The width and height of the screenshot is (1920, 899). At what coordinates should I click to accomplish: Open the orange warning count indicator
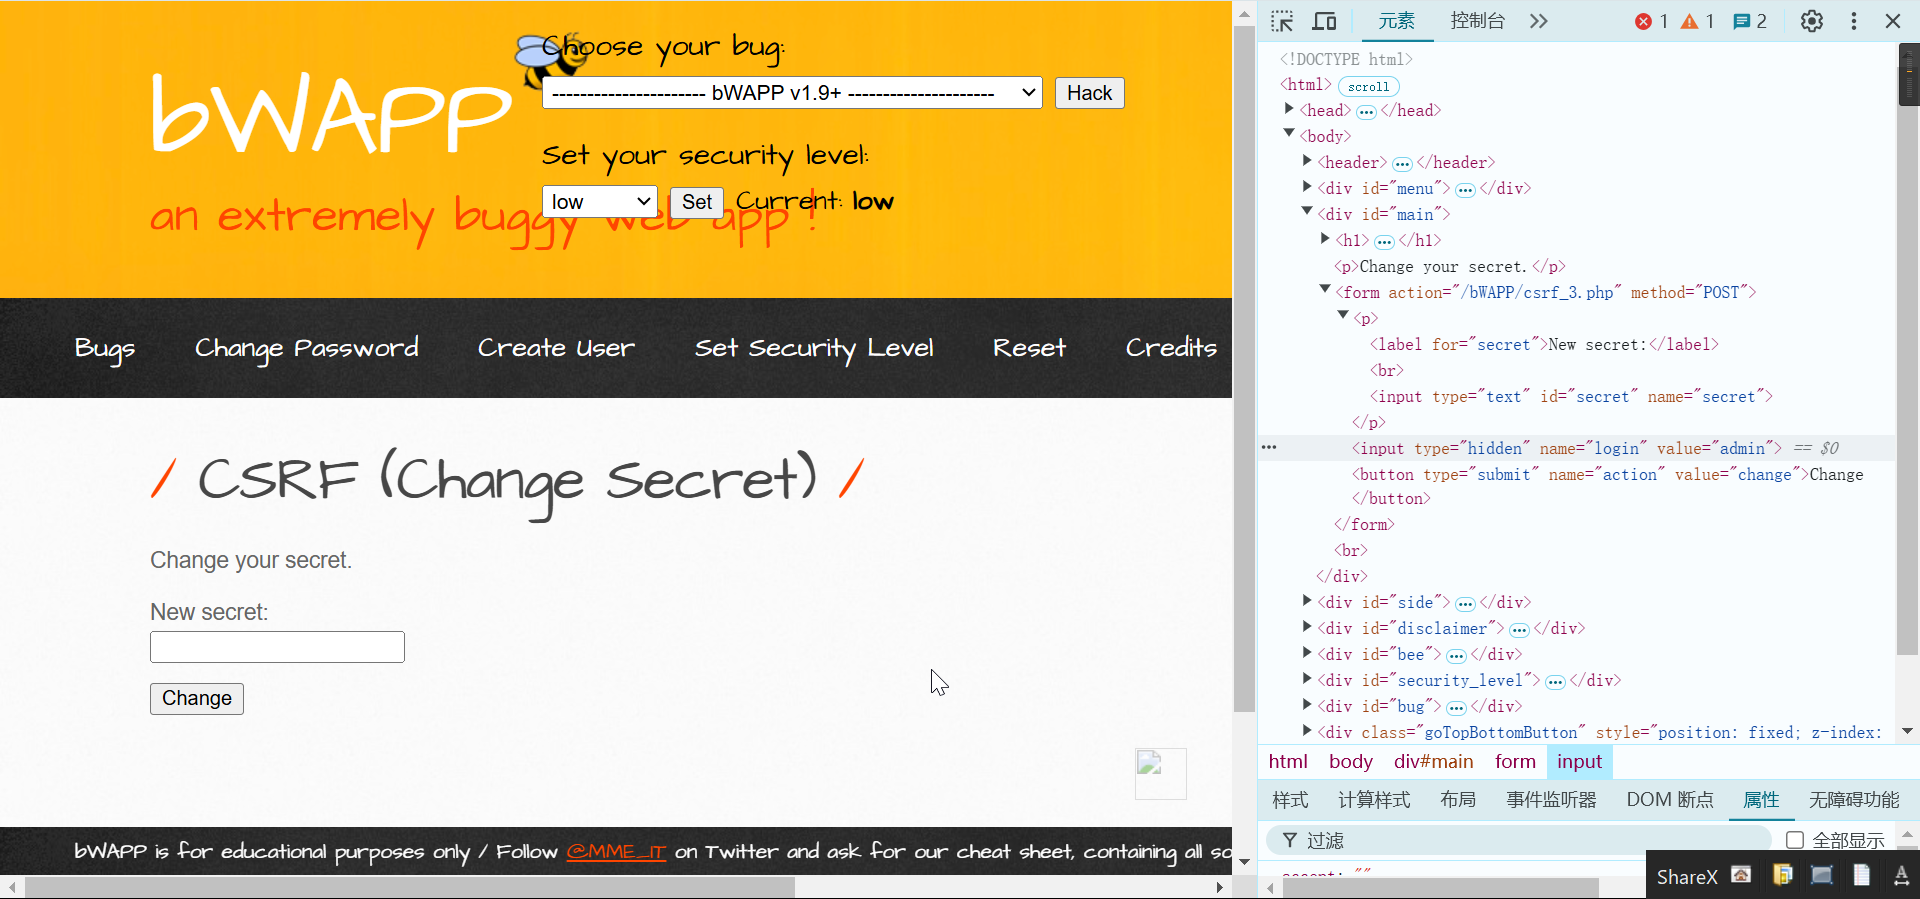1697,21
